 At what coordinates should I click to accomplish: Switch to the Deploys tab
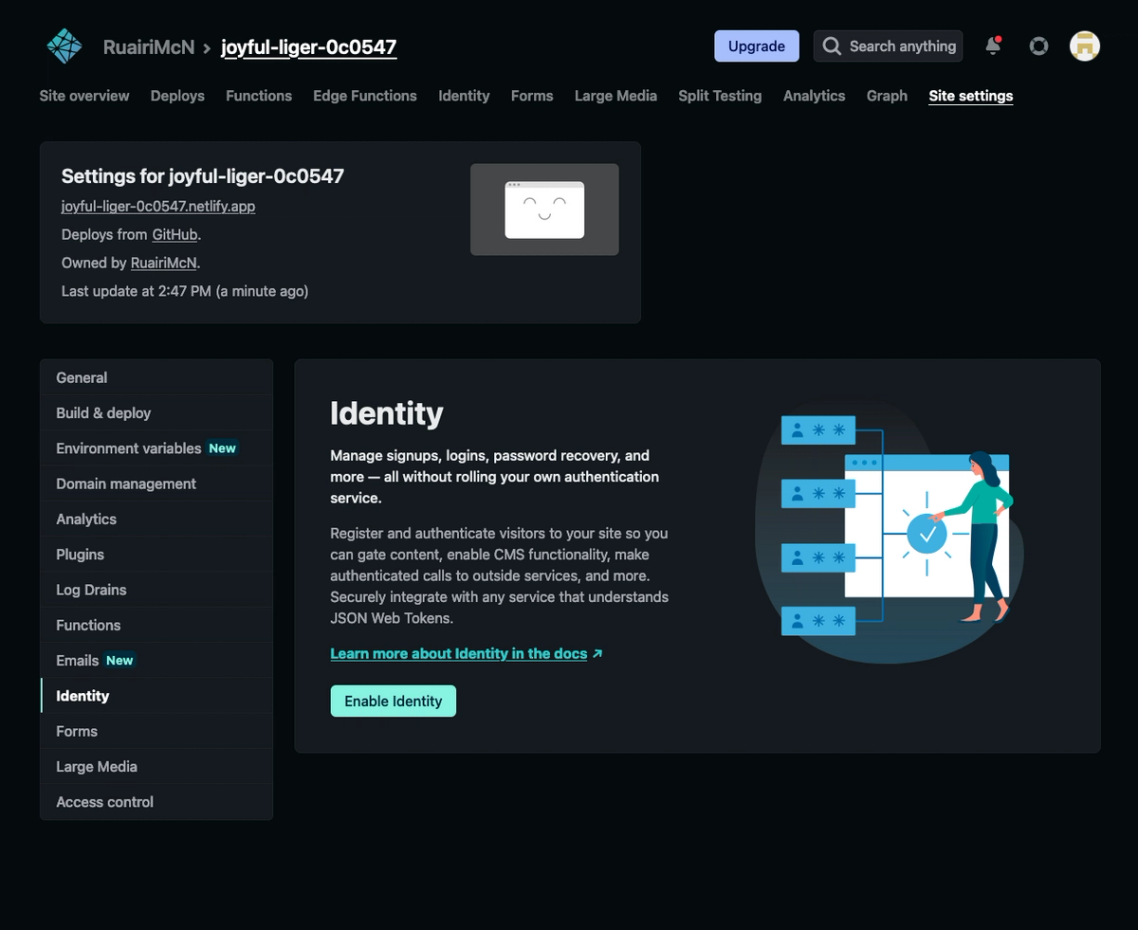[177, 96]
